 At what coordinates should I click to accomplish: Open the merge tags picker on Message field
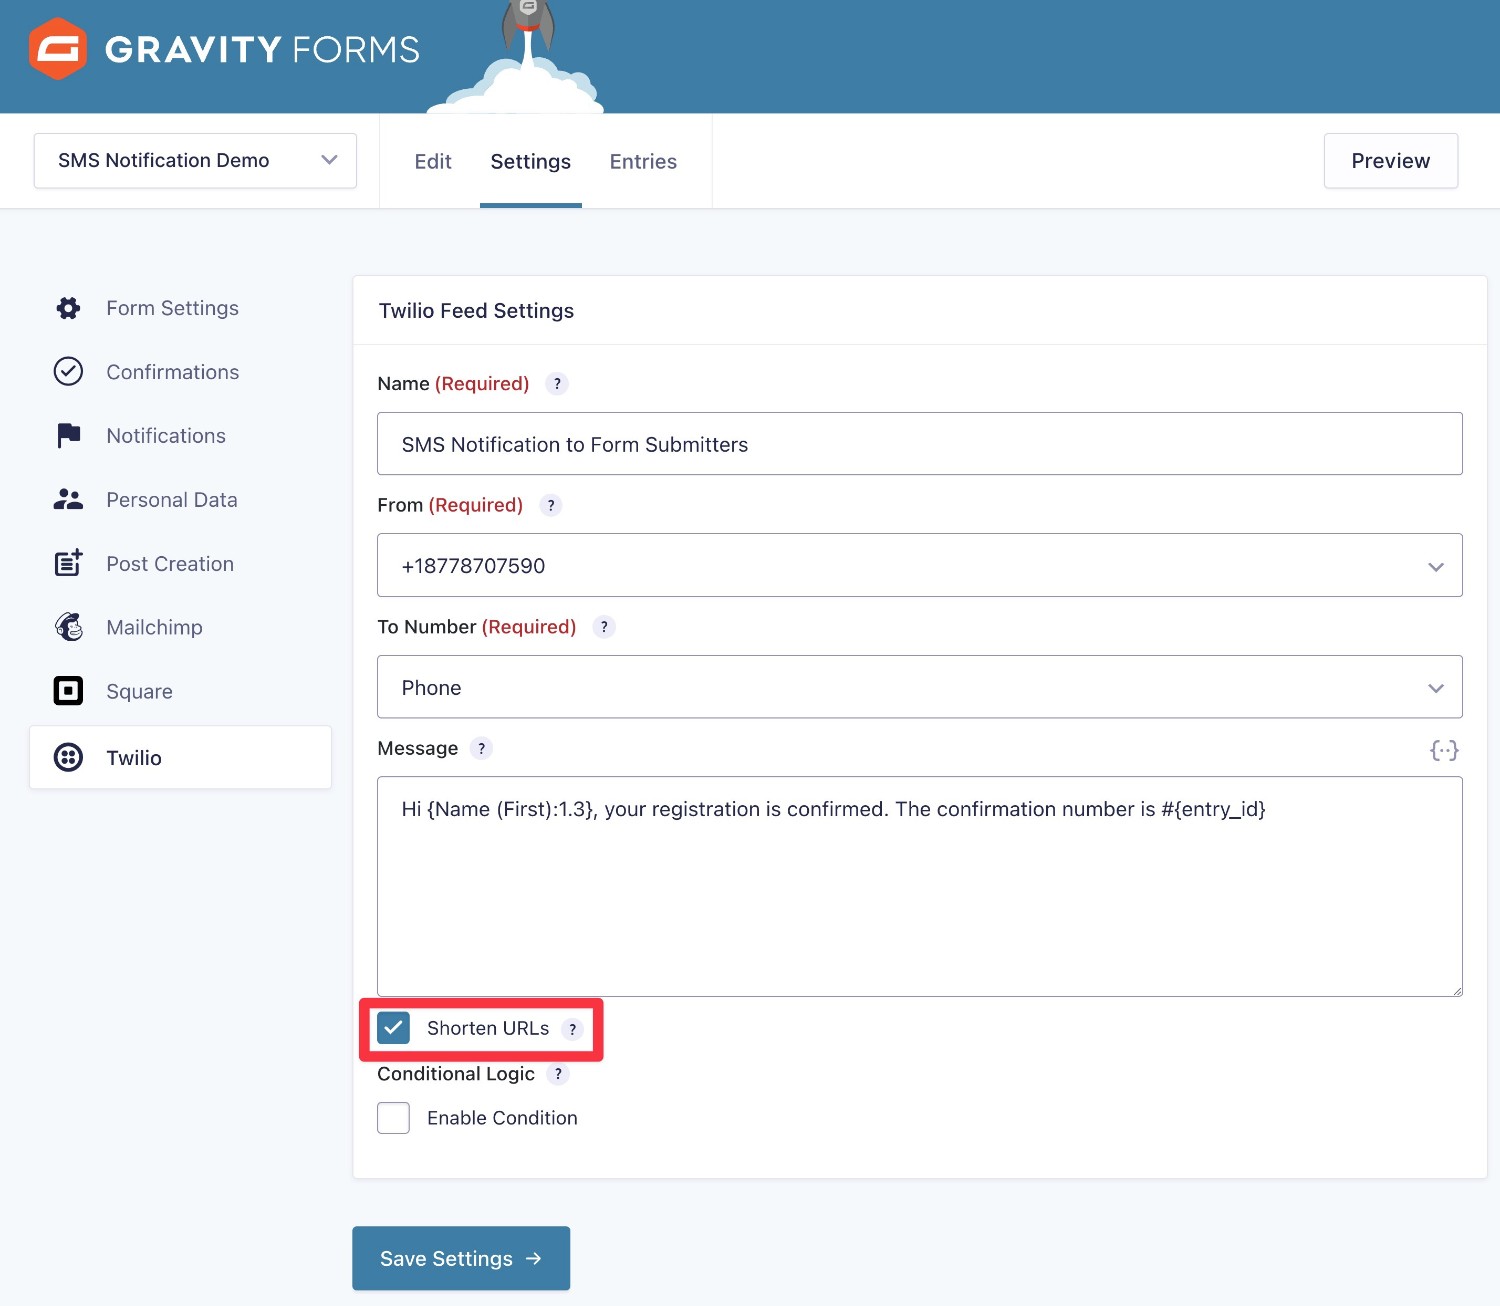point(1443,749)
